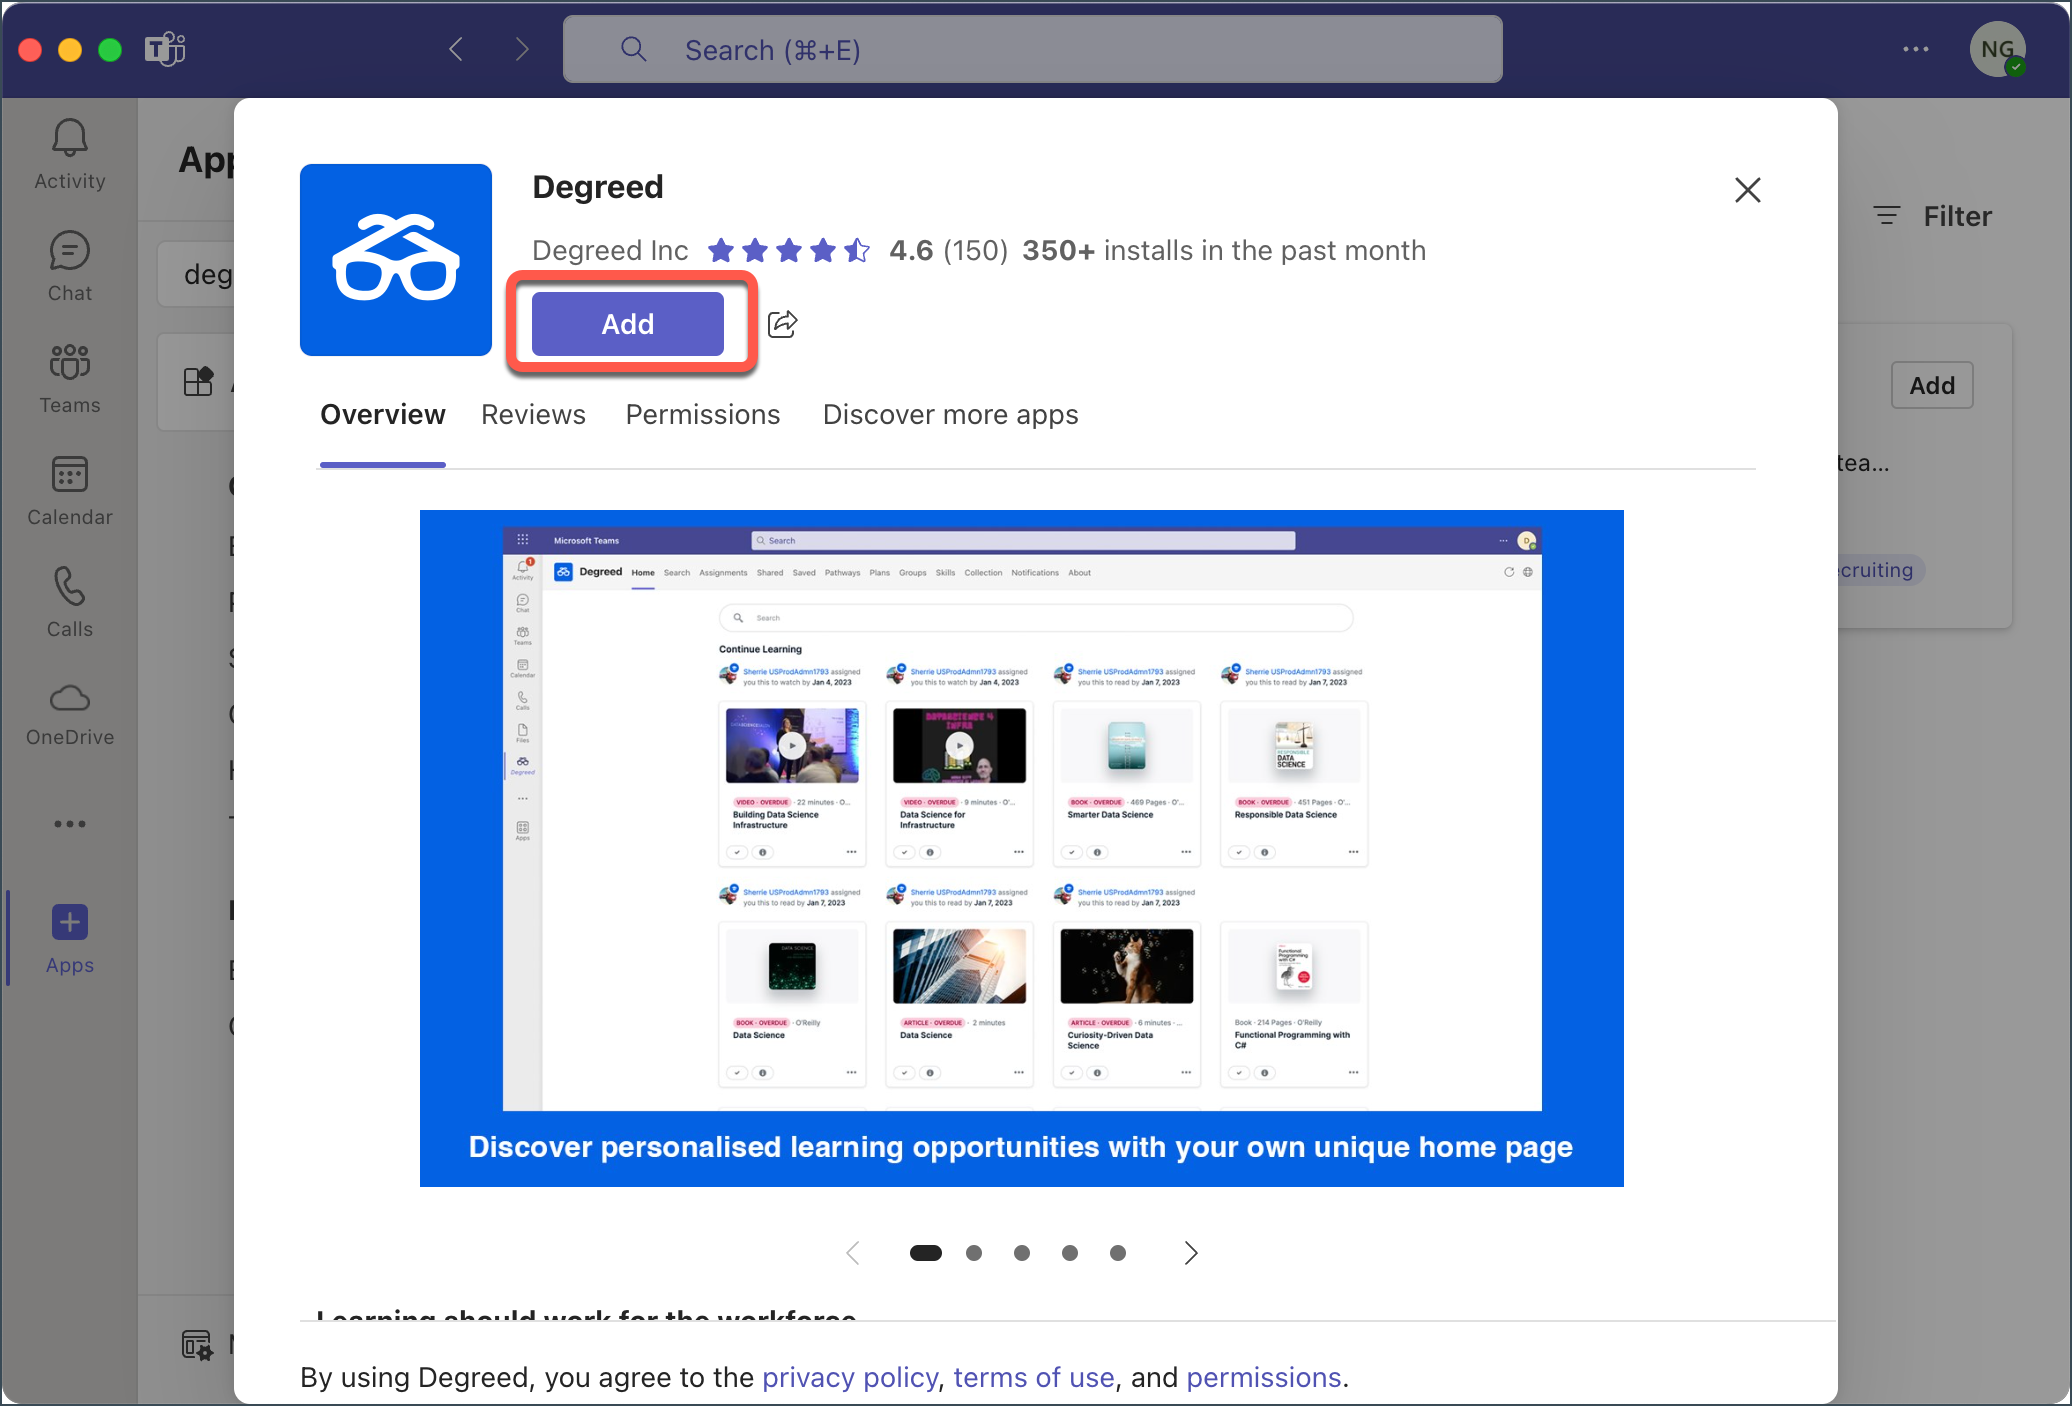The height and width of the screenshot is (1406, 2072).
Task: Show next screenshot with right chevron
Action: (1190, 1253)
